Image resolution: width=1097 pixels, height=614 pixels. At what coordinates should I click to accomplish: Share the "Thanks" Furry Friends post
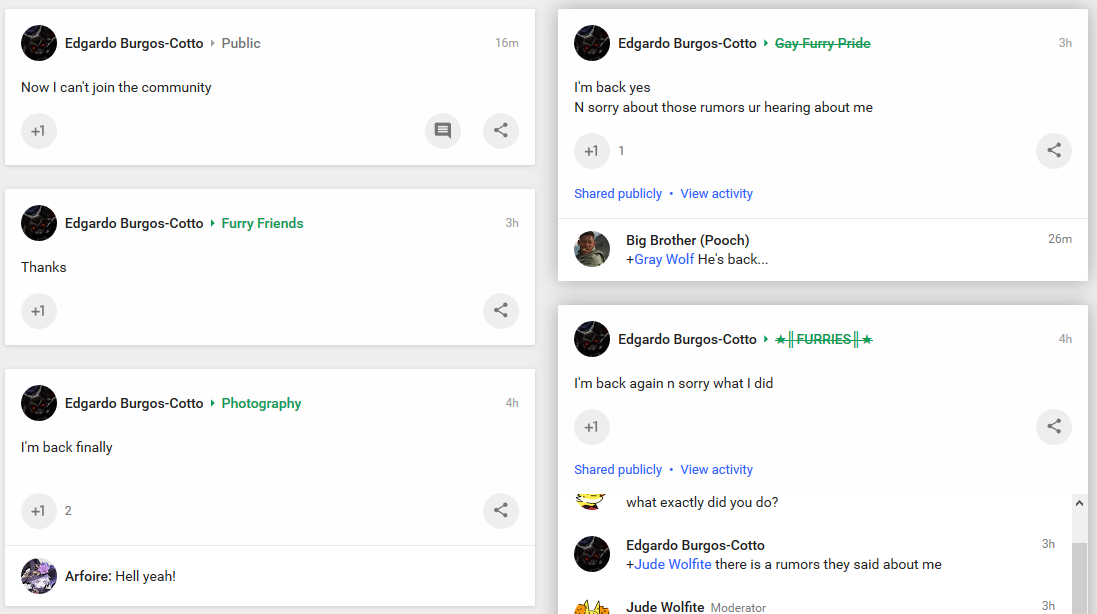click(501, 310)
